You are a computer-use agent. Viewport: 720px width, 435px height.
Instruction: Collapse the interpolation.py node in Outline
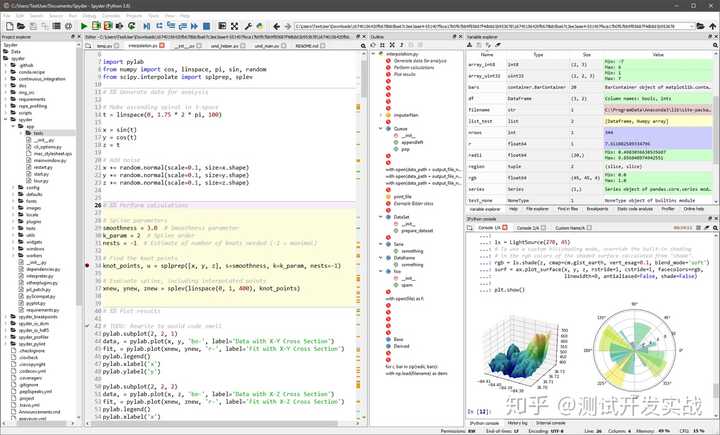pos(375,54)
